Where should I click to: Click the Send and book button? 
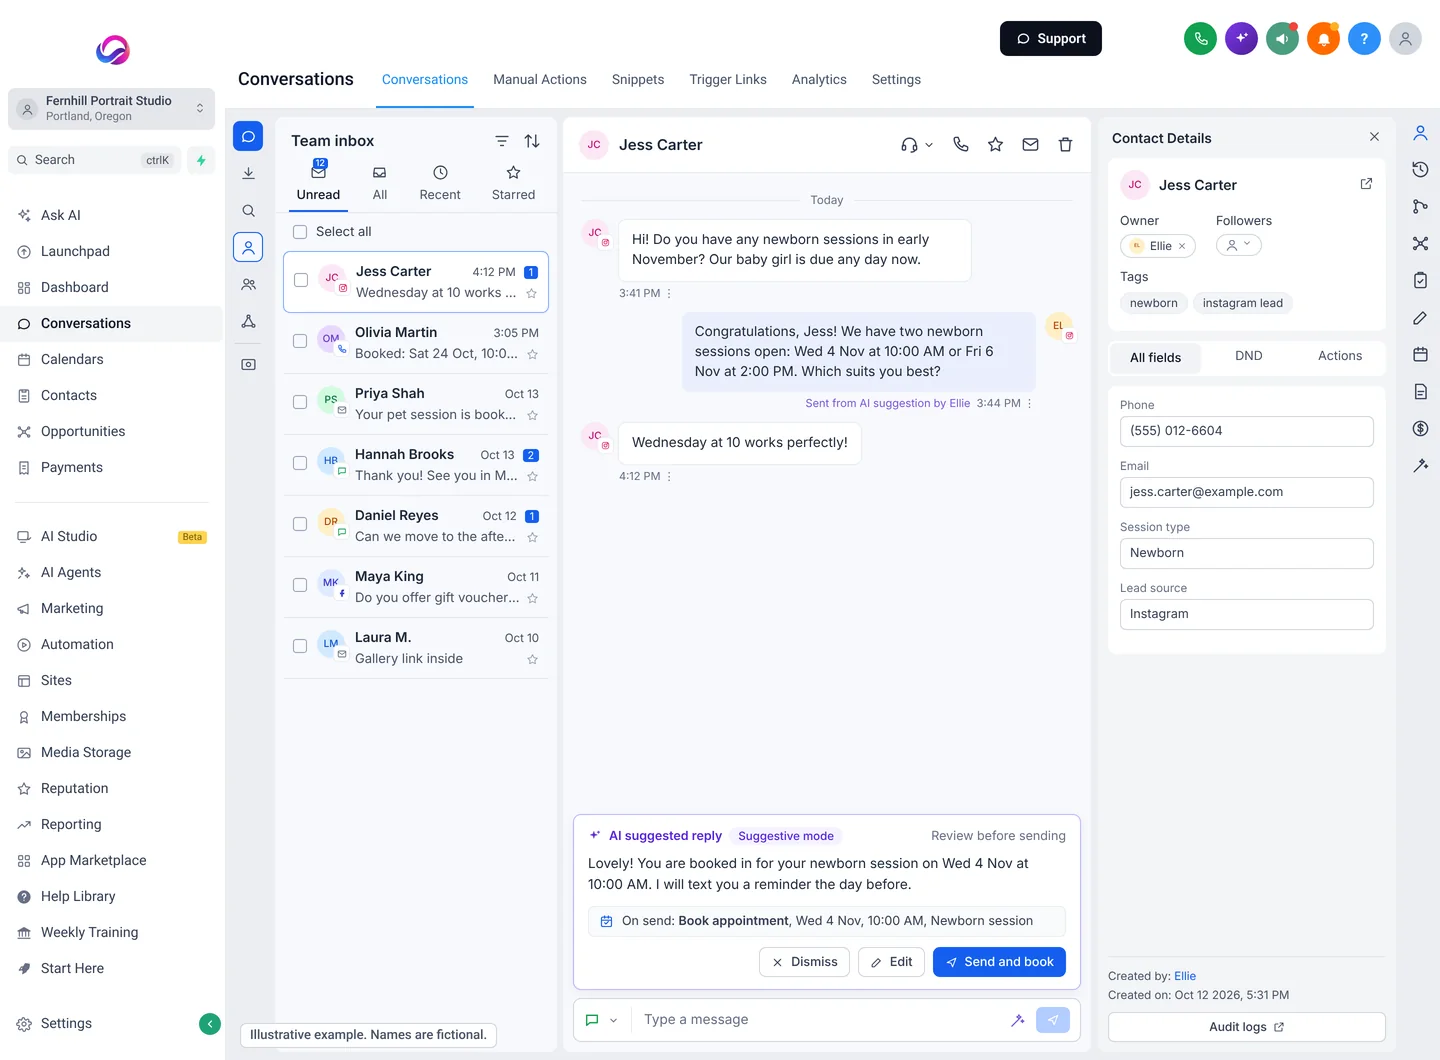point(999,962)
